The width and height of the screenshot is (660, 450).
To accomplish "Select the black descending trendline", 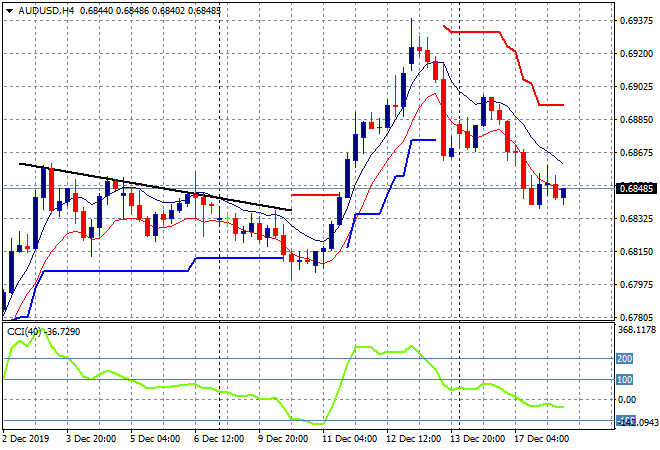I will click(156, 187).
